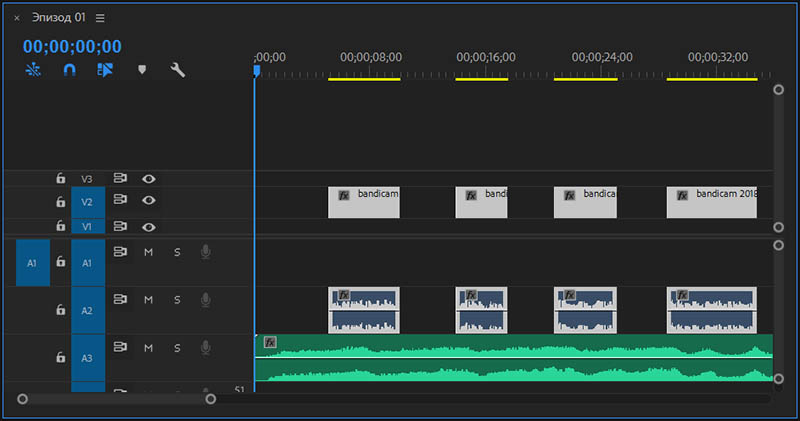The width and height of the screenshot is (800, 421).
Task: Enable voice-over record on A2
Action: [x=206, y=300]
